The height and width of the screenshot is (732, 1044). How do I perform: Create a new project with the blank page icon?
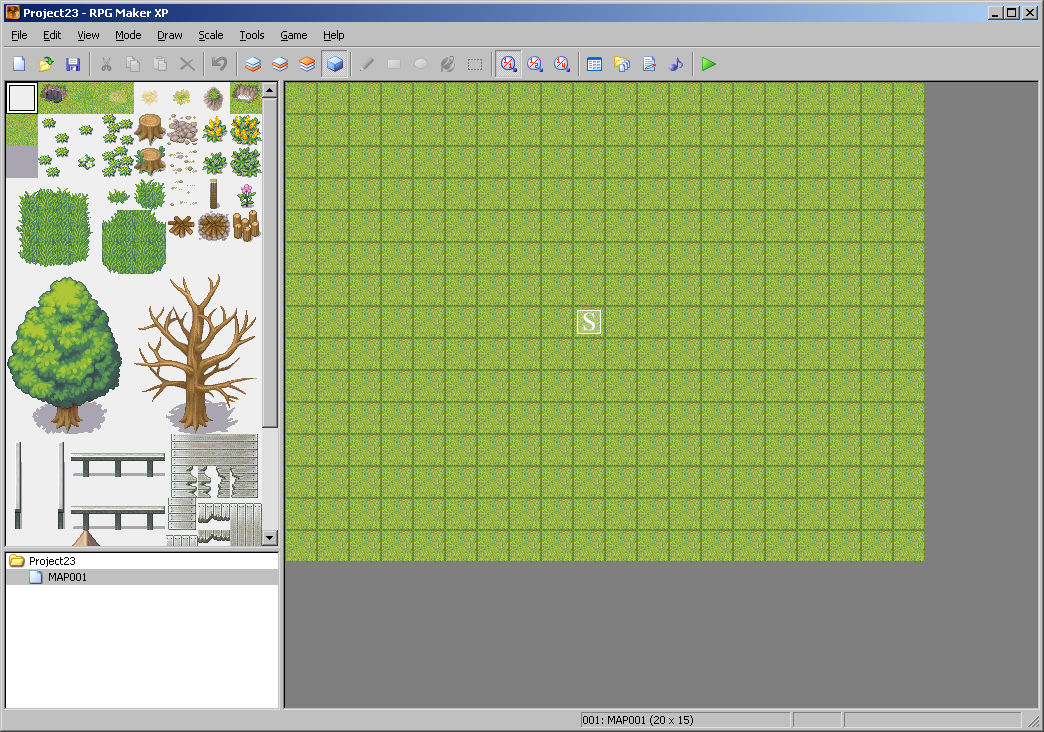tap(19, 64)
